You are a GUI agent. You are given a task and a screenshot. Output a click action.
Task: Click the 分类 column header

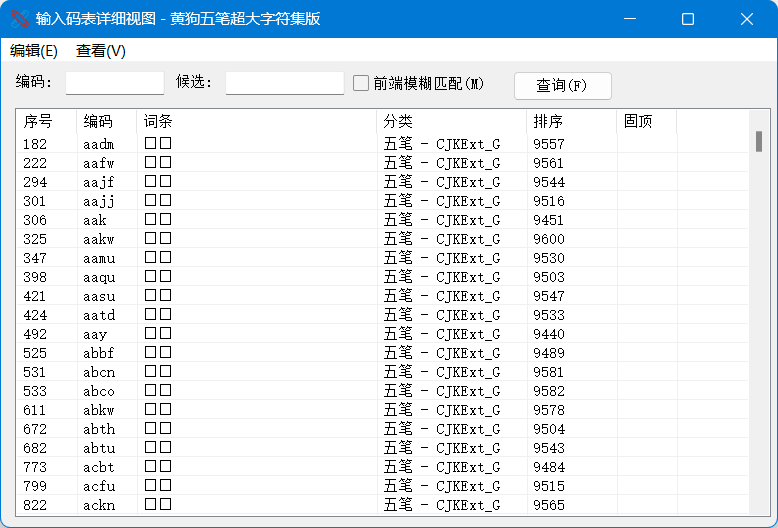click(451, 121)
